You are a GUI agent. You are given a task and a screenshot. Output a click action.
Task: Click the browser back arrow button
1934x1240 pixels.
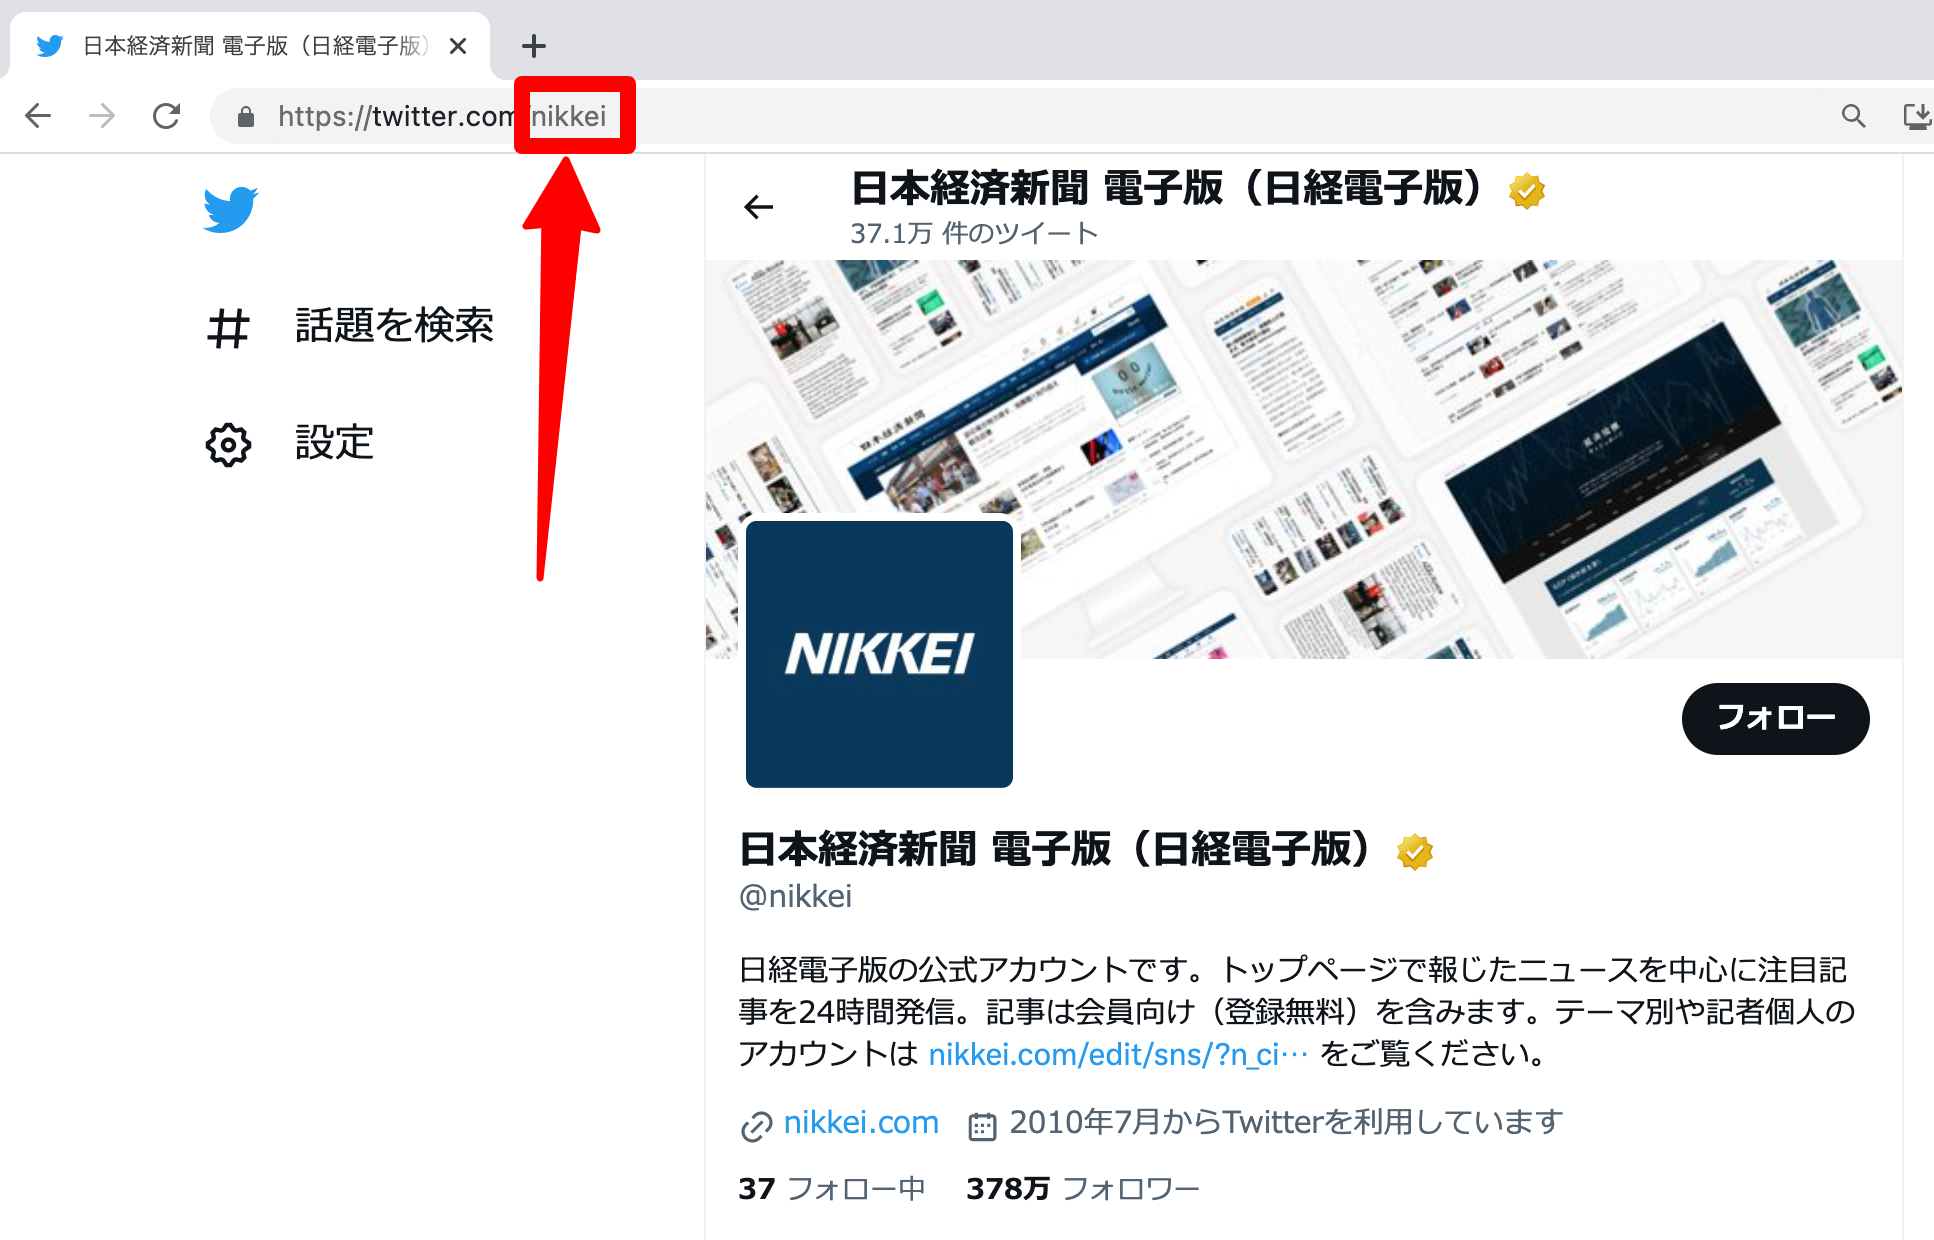coord(38,116)
